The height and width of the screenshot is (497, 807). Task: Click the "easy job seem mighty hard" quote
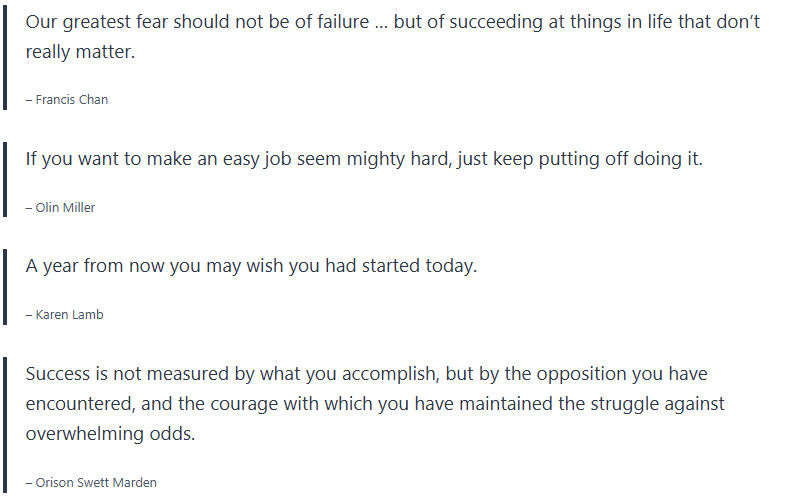pyautogui.click(x=364, y=159)
